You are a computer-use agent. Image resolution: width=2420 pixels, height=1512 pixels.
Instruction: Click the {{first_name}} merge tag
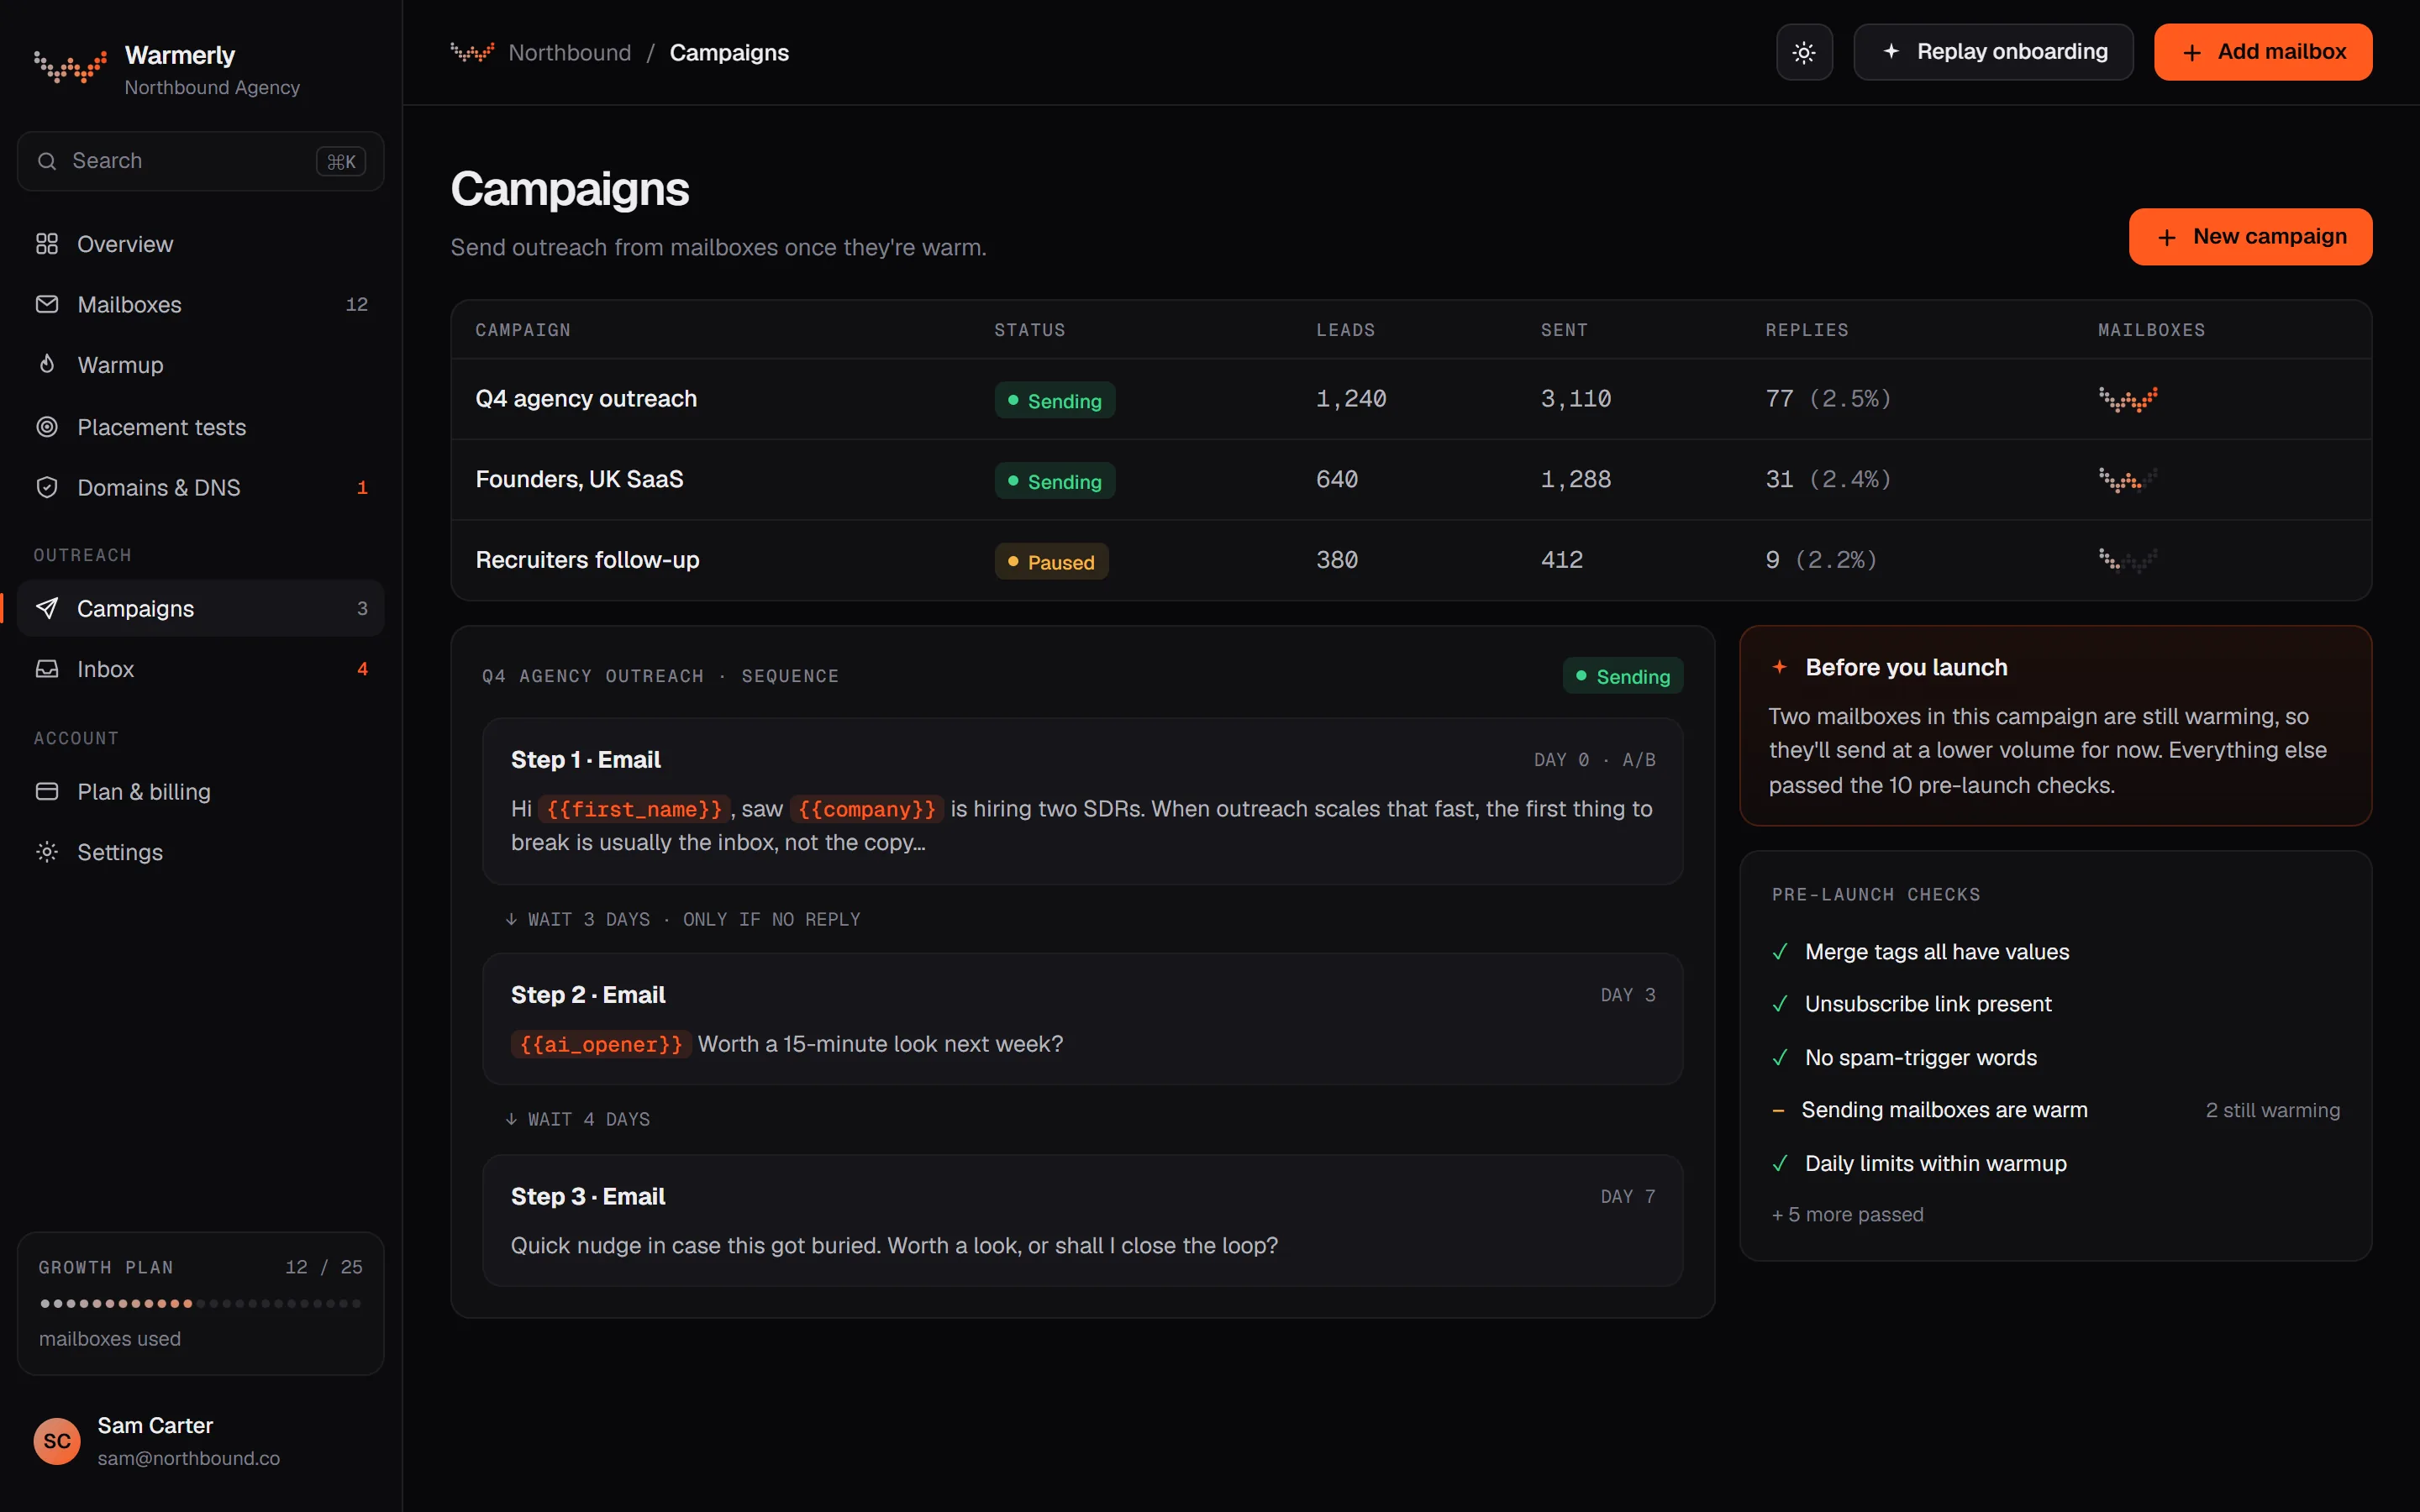[634, 809]
